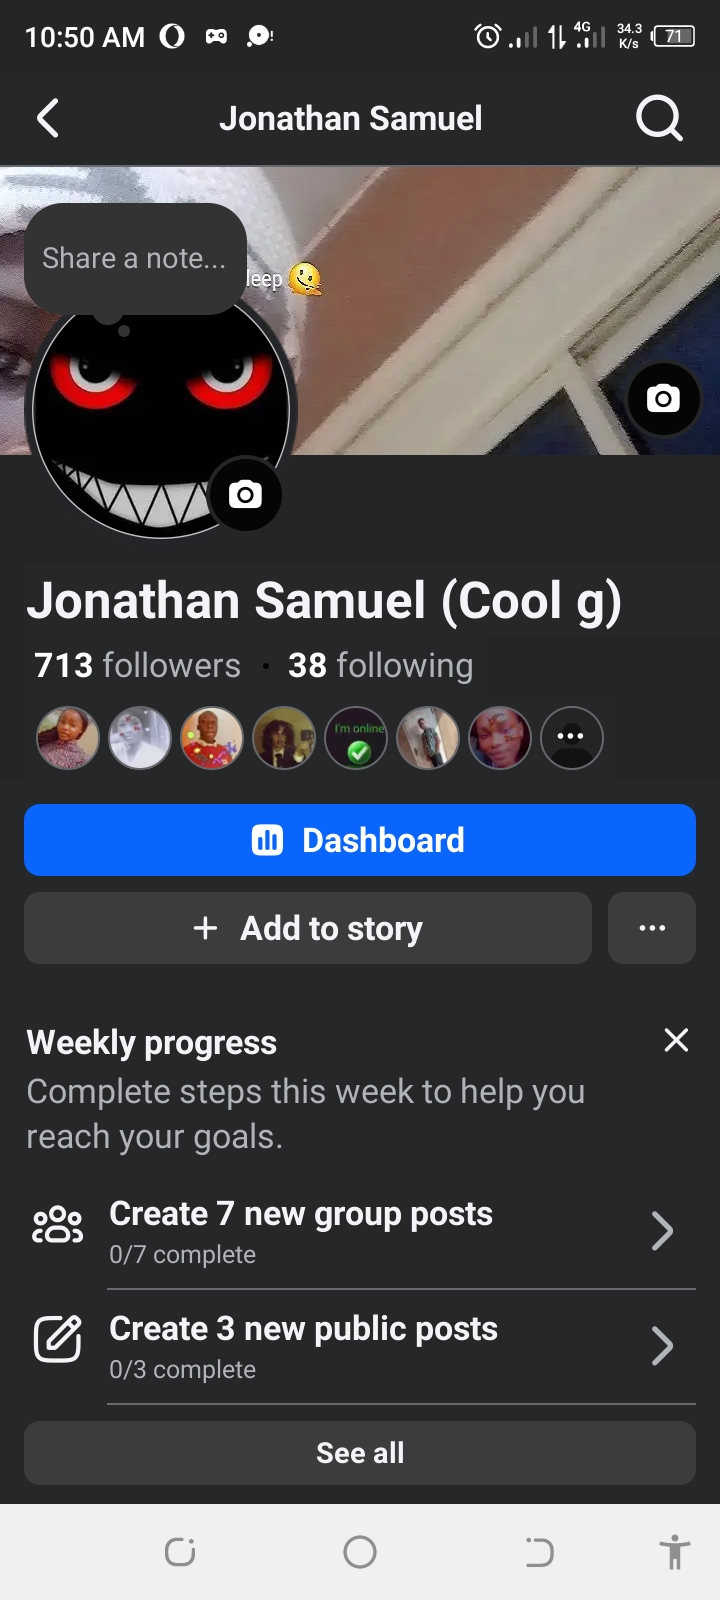Image resolution: width=720 pixels, height=1600 pixels.
Task: Open the 713 followers list
Action: pyautogui.click(x=138, y=665)
